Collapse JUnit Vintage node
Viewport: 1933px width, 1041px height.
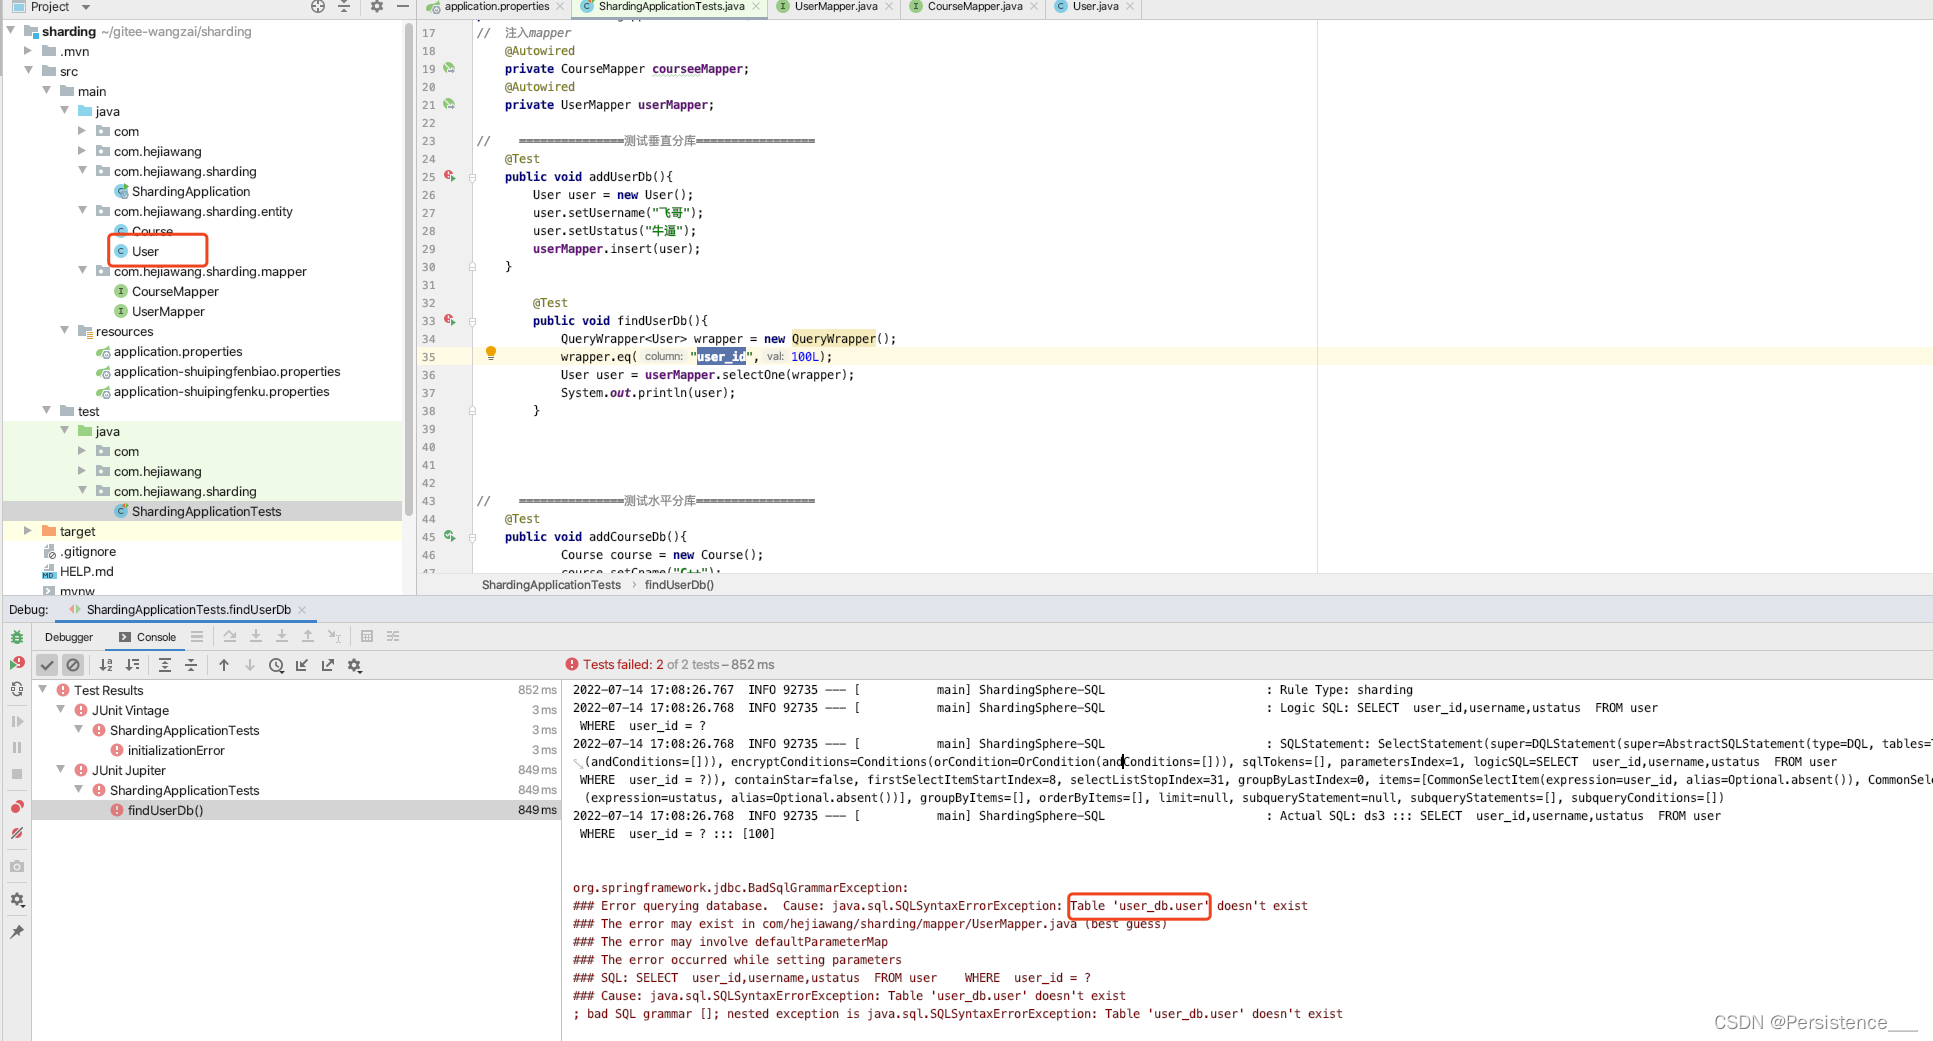coord(61,709)
